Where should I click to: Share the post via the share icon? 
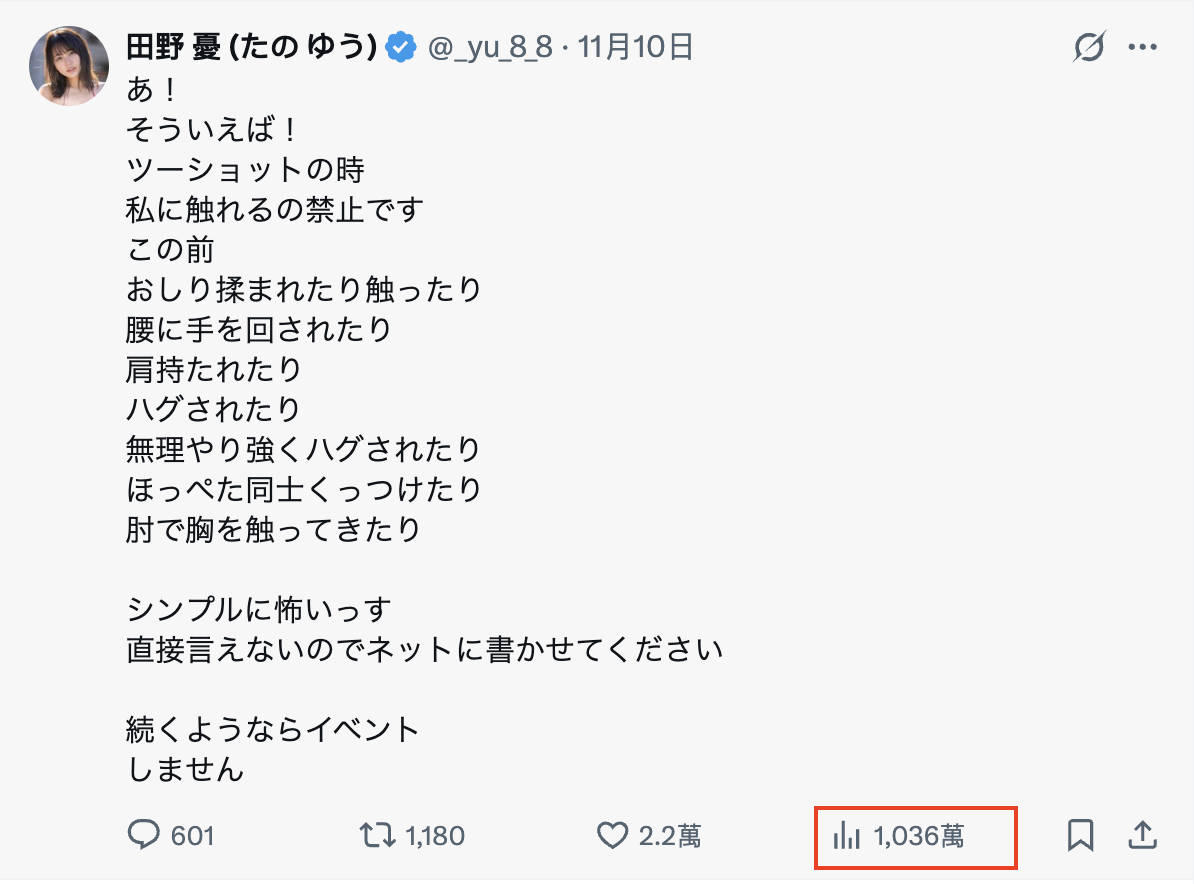pyautogui.click(x=1143, y=835)
